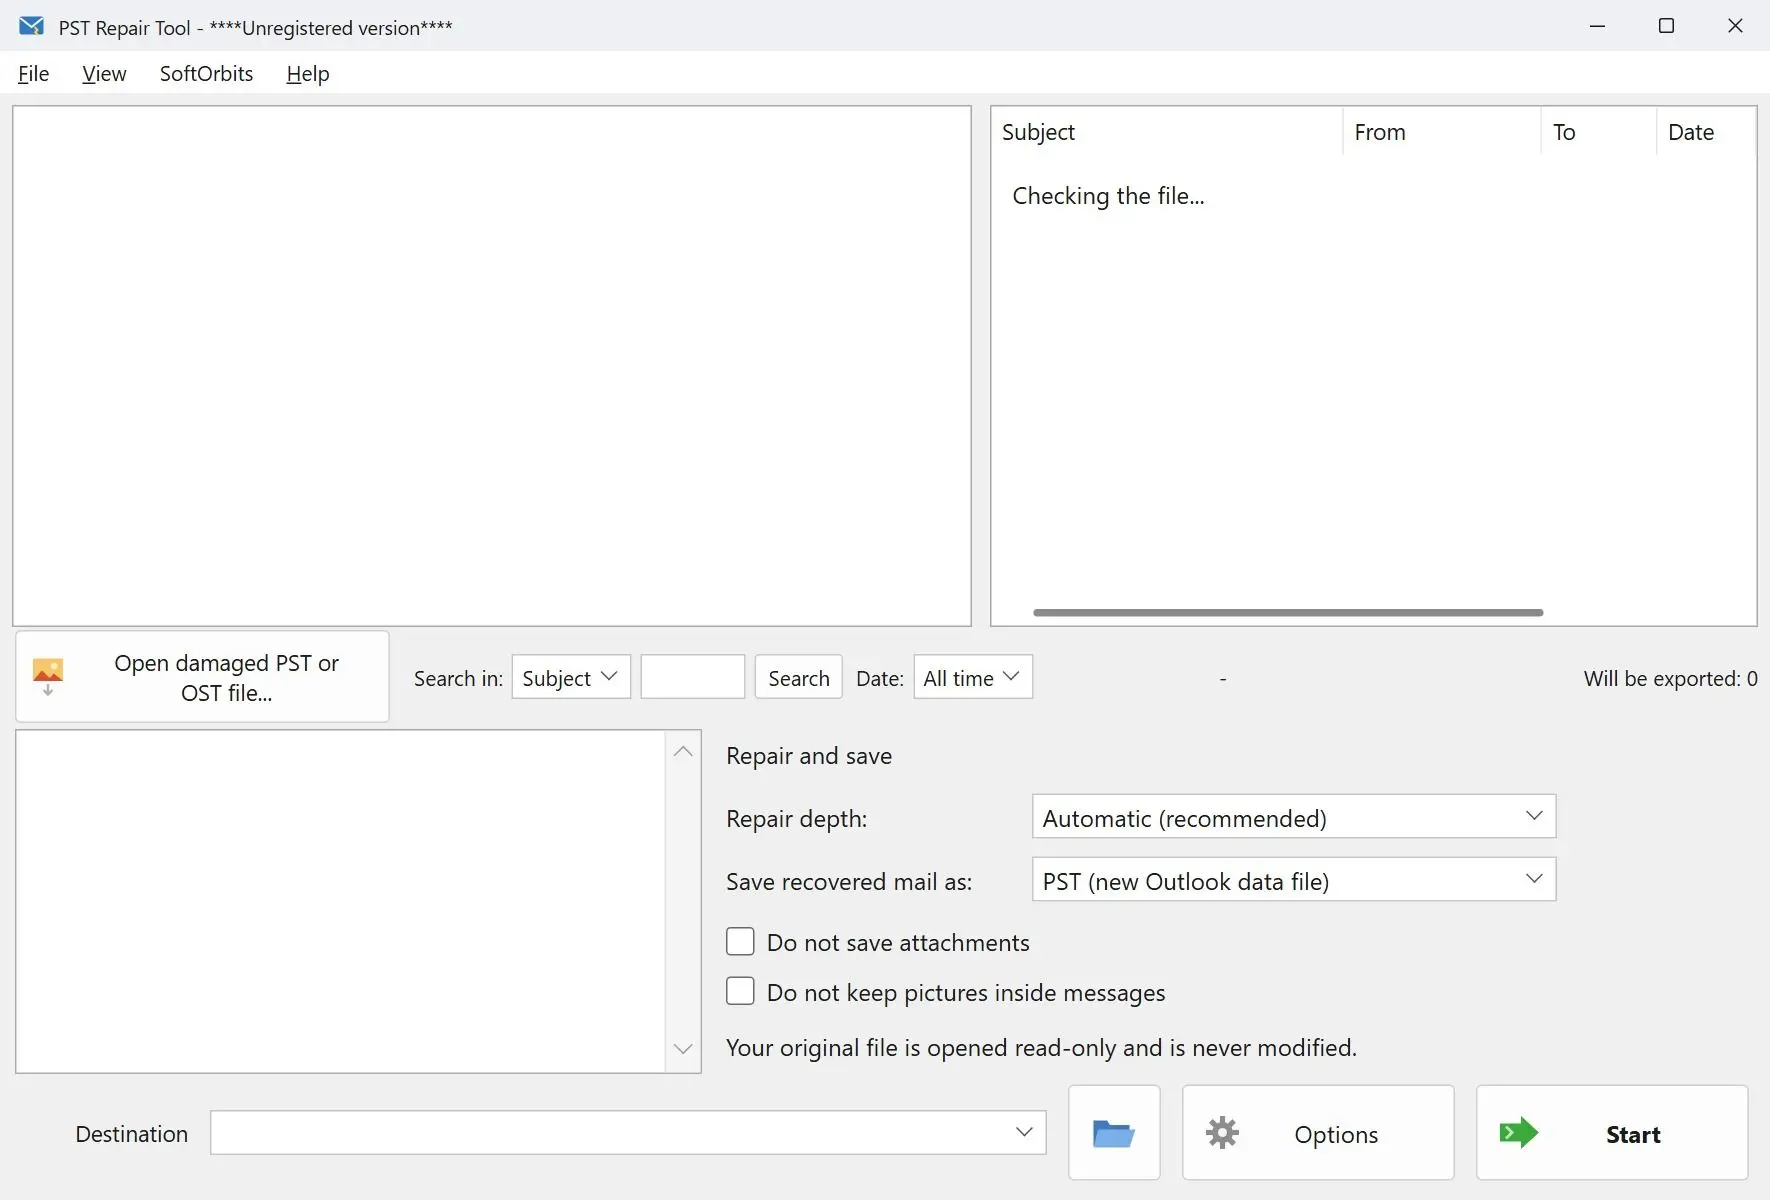Click the scroll up arrow in the log panel
Image resolution: width=1770 pixels, height=1200 pixels.
[683, 751]
